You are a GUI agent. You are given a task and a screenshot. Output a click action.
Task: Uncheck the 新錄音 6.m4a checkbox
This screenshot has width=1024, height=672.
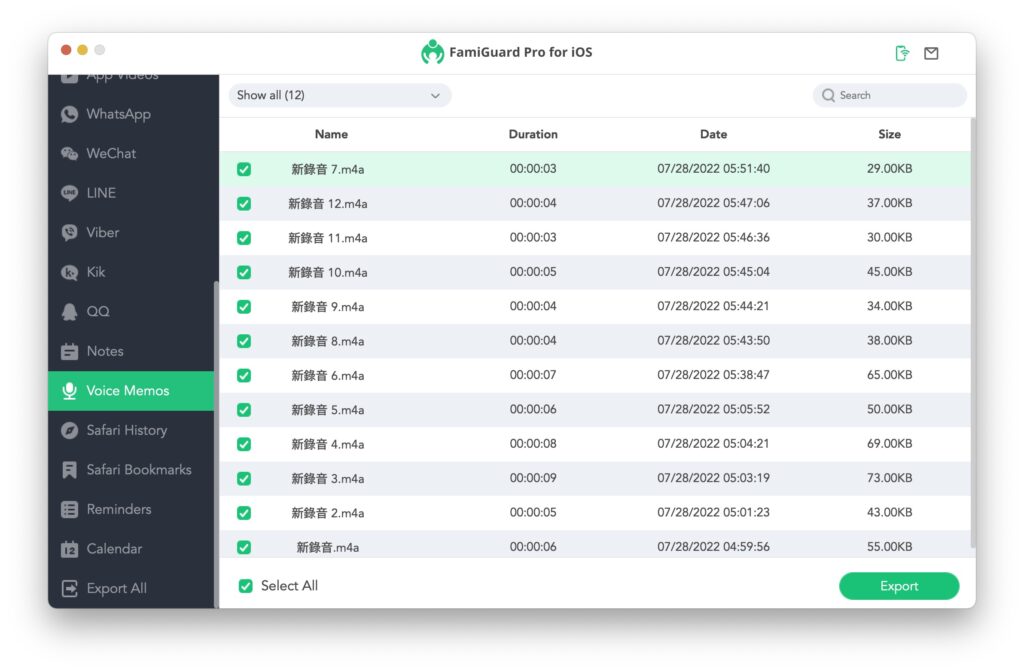(x=244, y=376)
